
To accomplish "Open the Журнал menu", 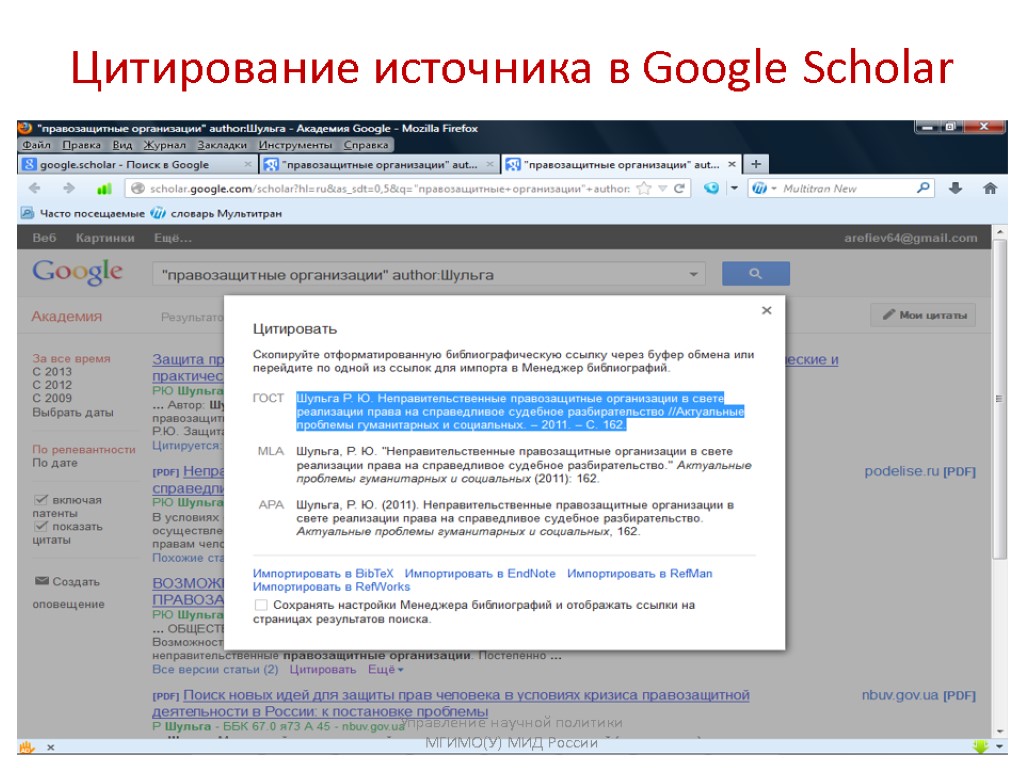I will pos(165,145).
